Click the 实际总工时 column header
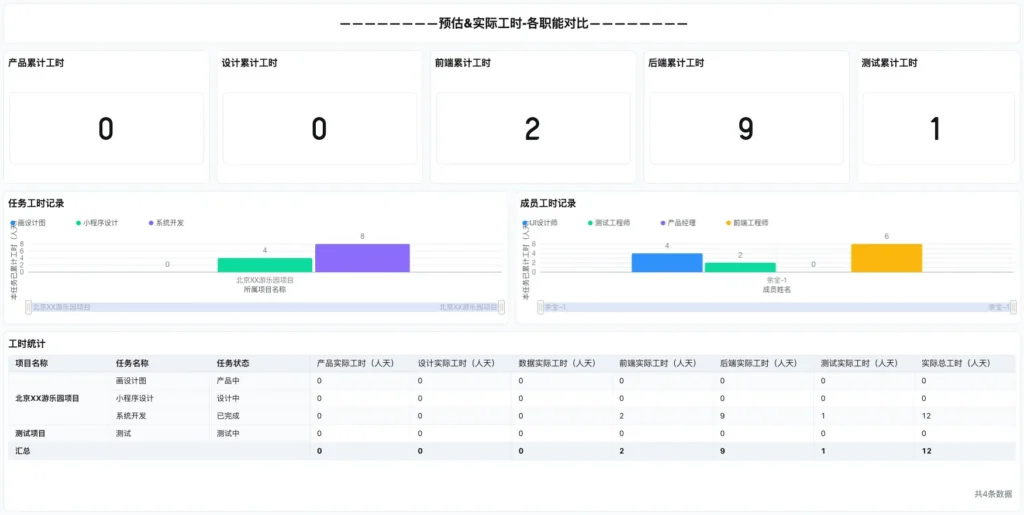The image size is (1024, 515). (x=956, y=363)
